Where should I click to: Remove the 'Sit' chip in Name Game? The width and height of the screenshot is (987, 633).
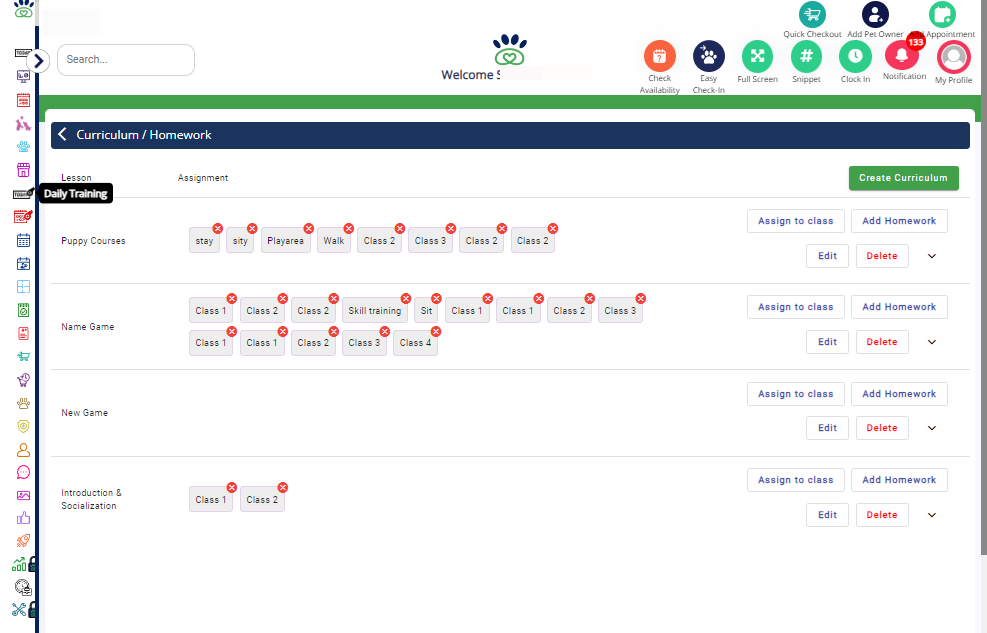(x=436, y=298)
